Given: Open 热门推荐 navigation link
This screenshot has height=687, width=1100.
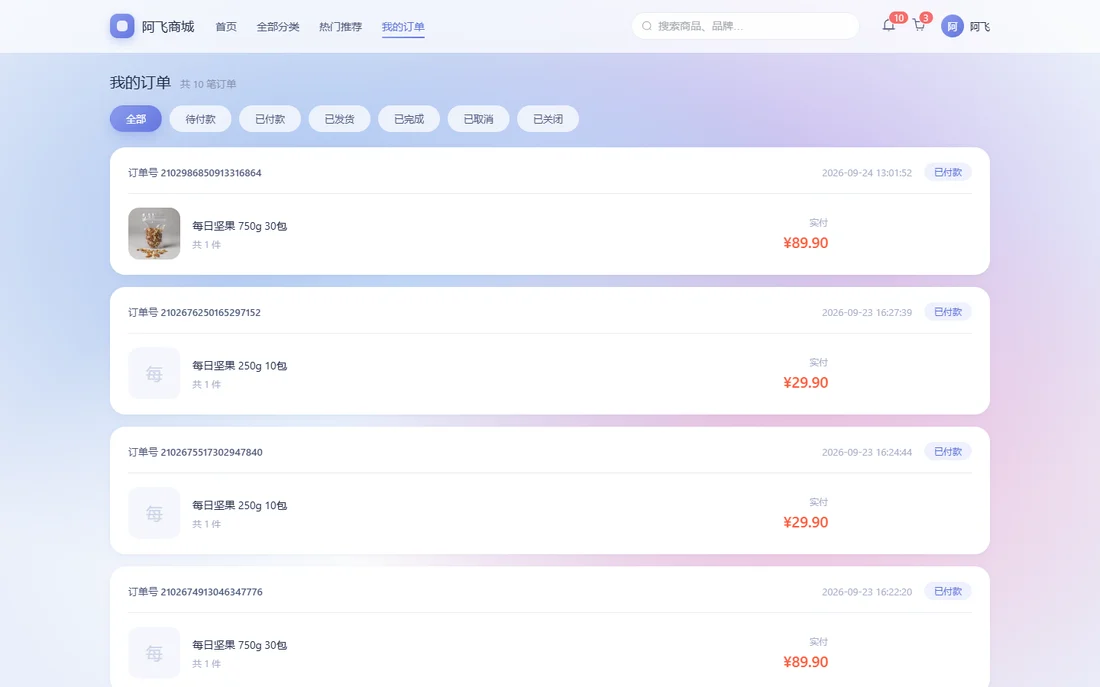Looking at the screenshot, I should [340, 27].
